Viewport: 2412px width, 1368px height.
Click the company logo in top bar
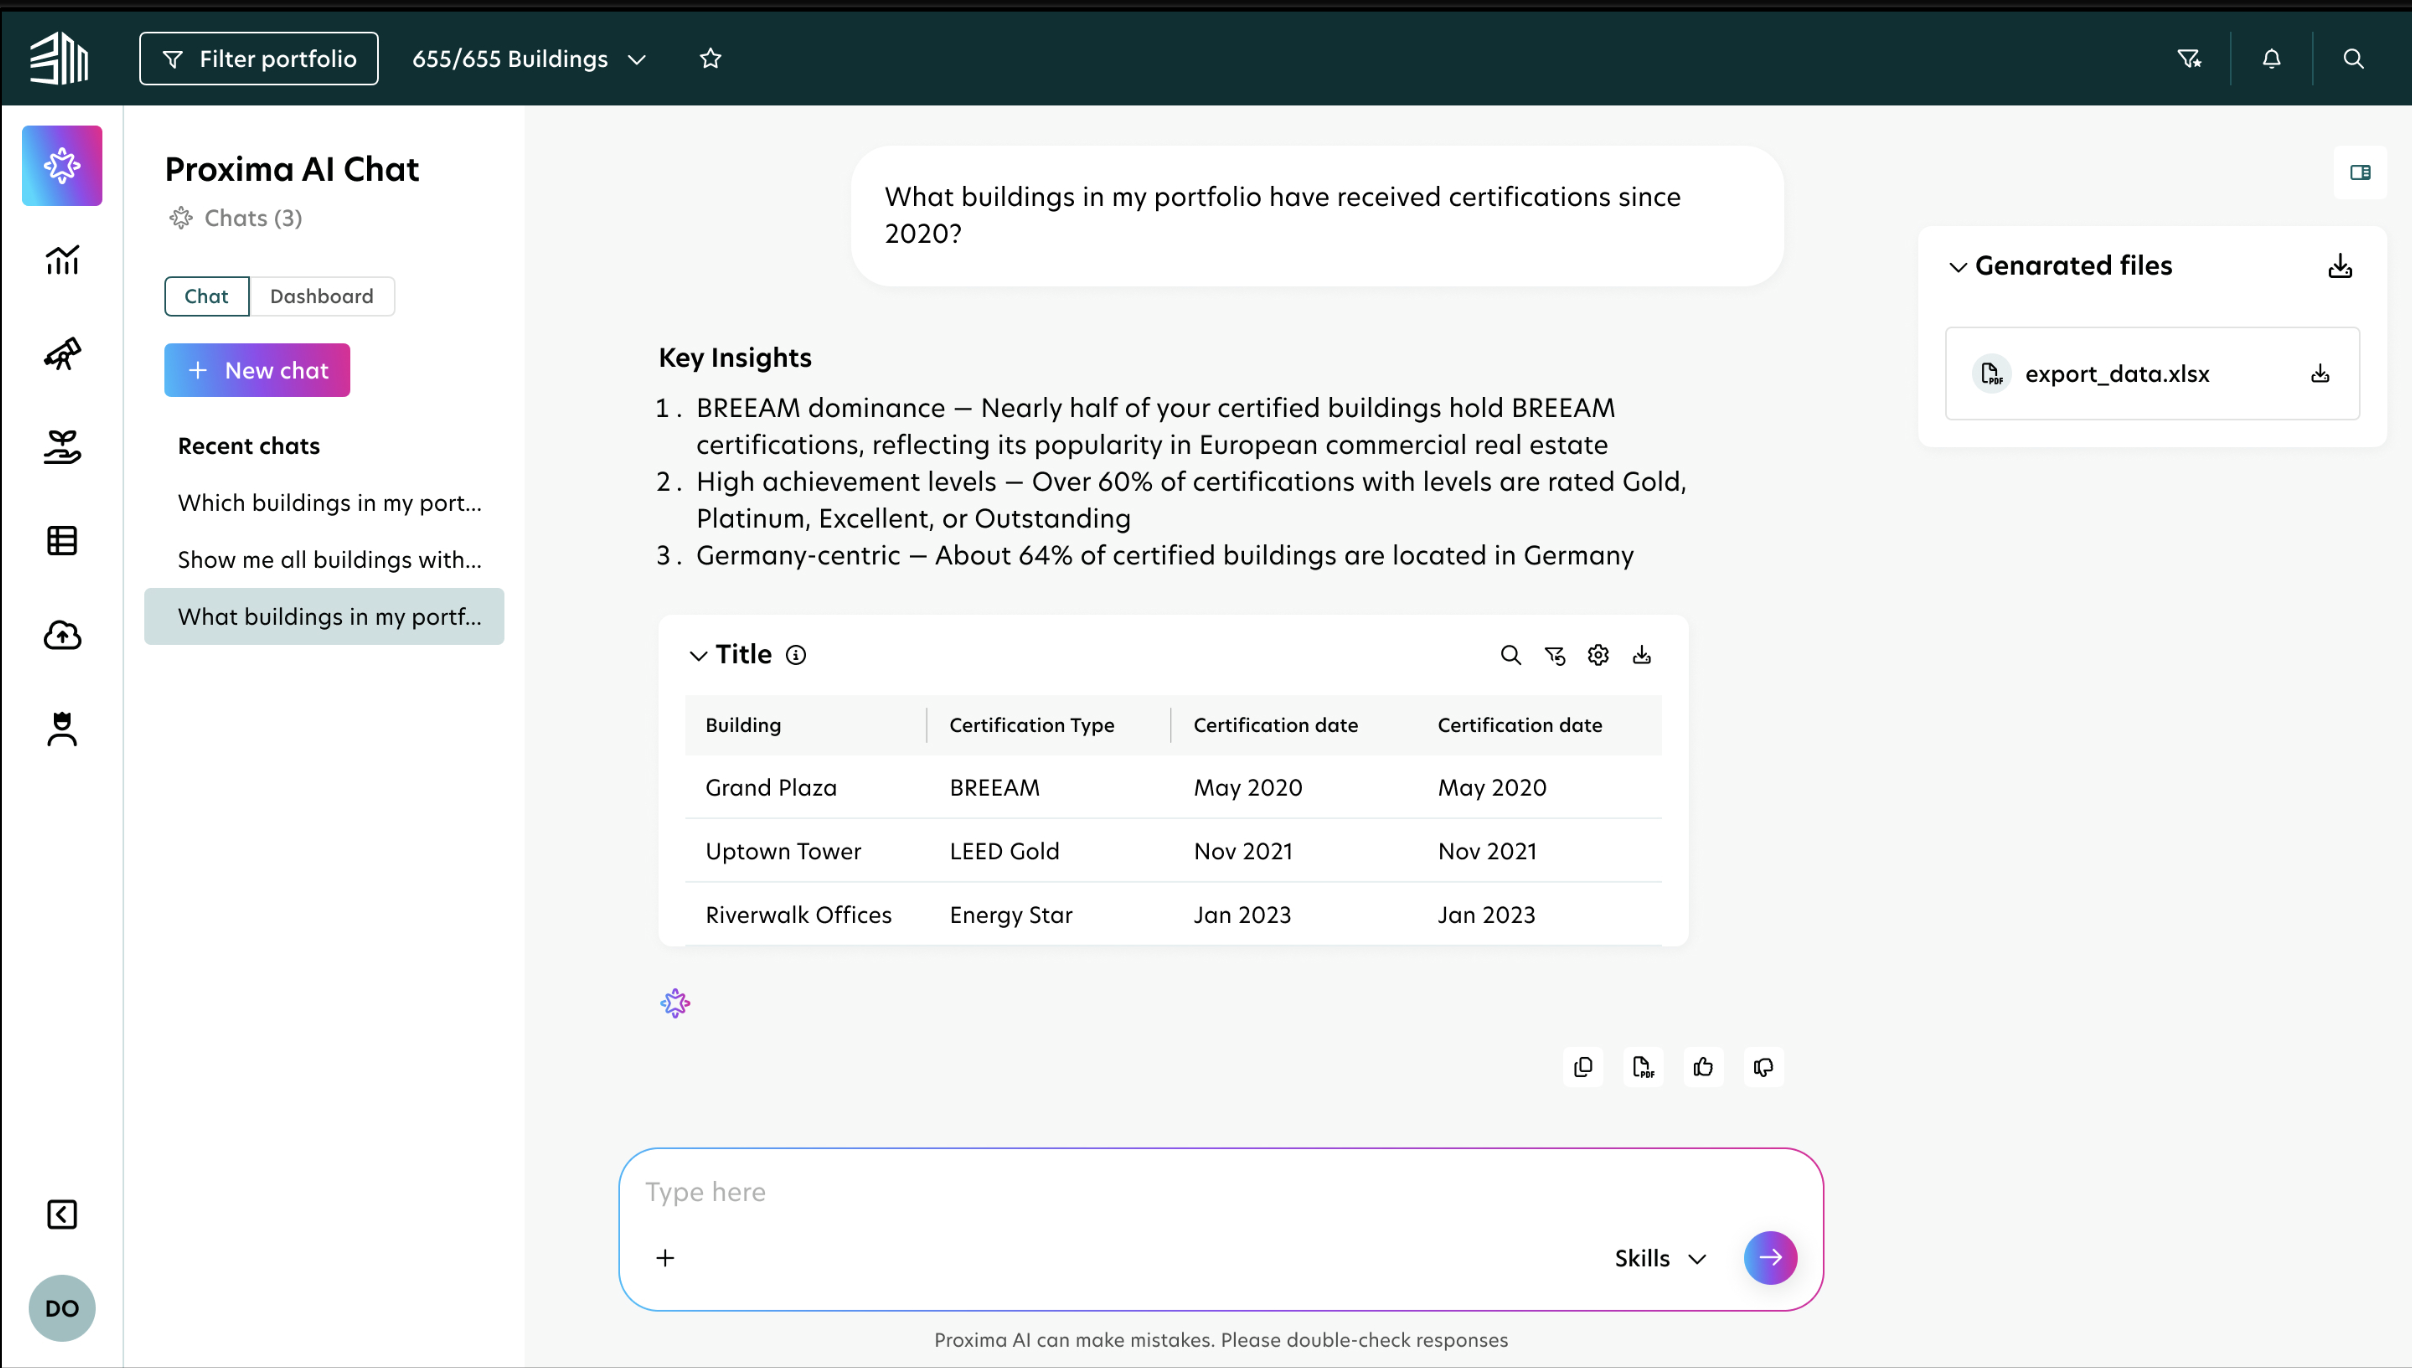pos(59,58)
